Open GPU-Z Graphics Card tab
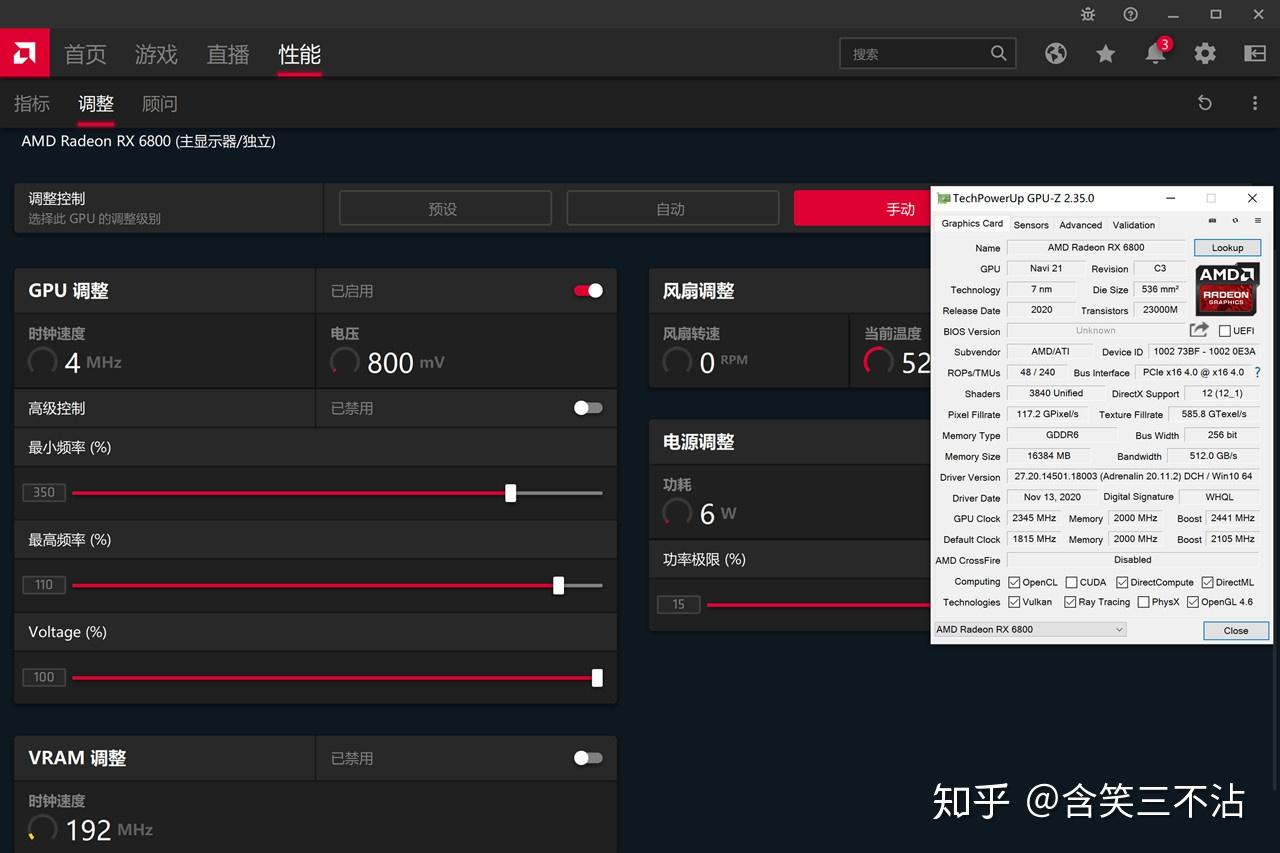This screenshot has width=1280, height=853. [x=972, y=224]
